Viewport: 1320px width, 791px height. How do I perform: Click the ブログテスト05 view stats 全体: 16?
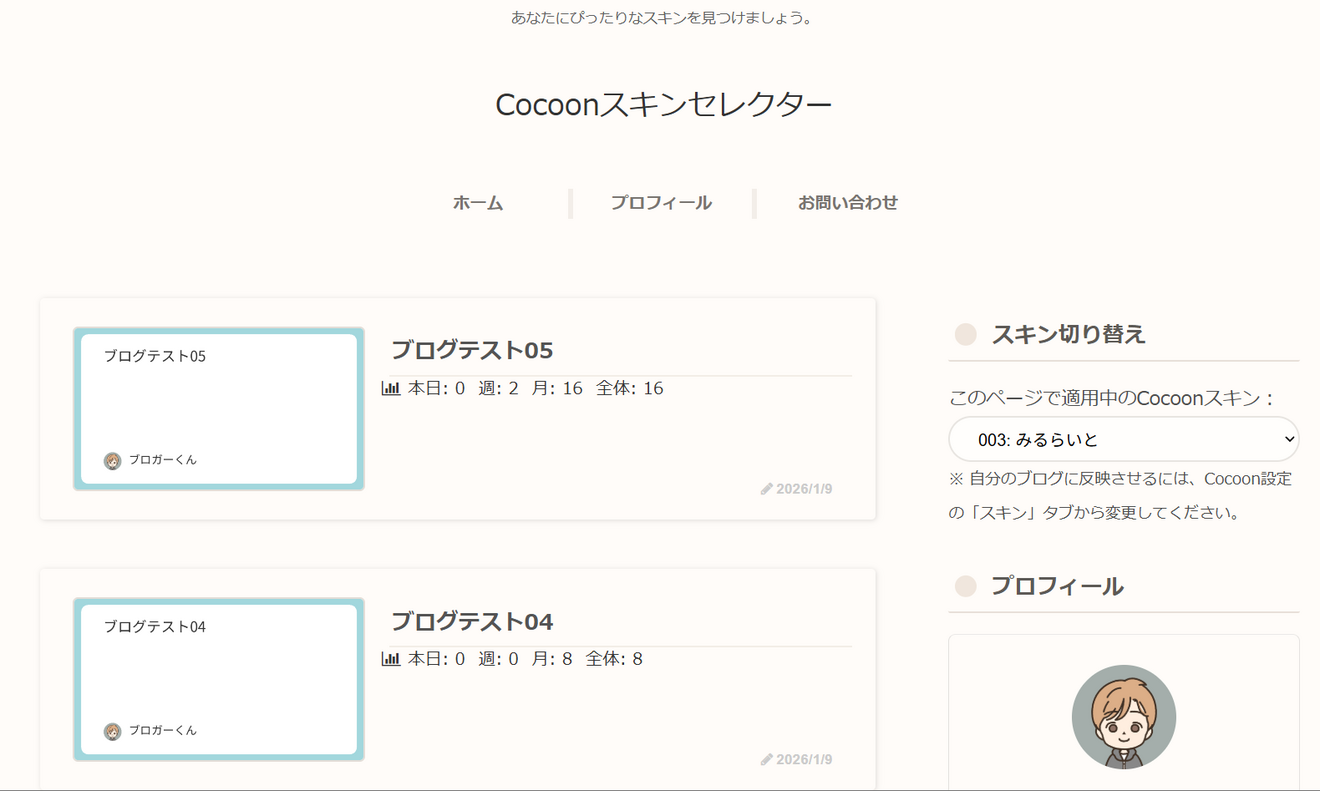[x=630, y=388]
